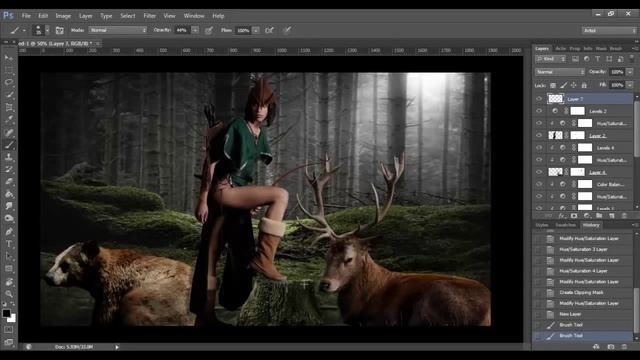Select the Clone Stamp tool
Viewport: 640px width, 360px height.
click(9, 157)
